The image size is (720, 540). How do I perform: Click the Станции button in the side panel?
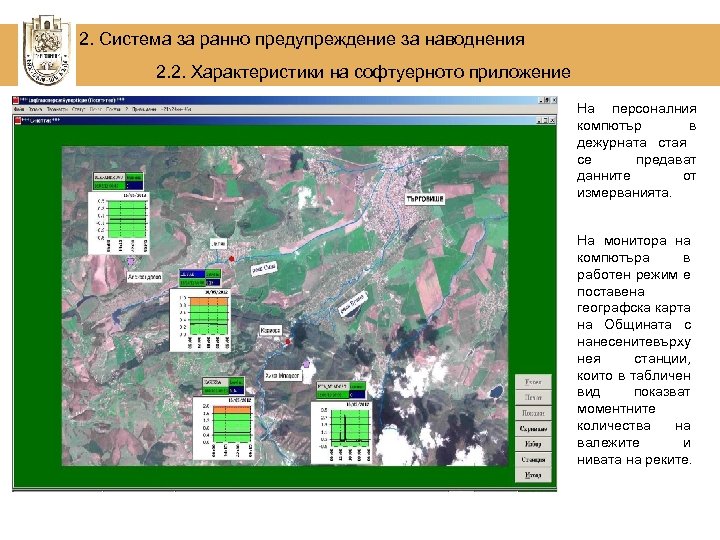point(533,459)
